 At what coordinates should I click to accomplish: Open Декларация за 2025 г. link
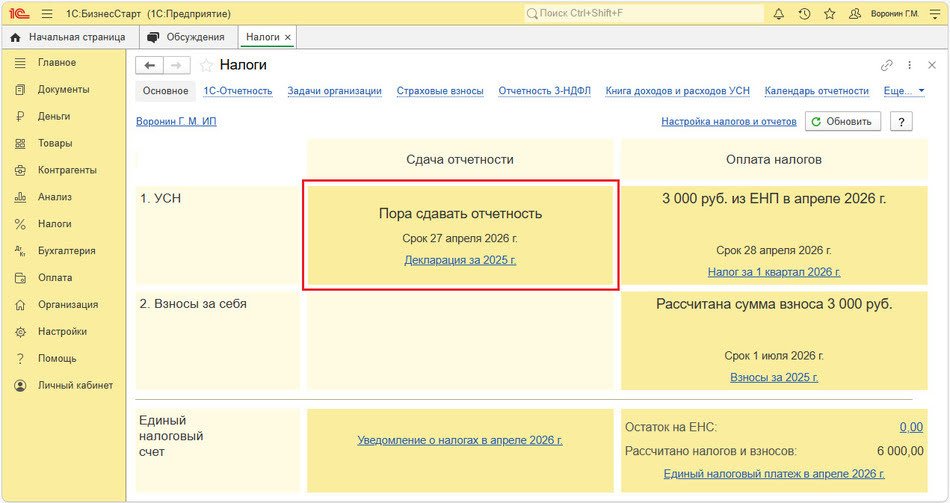coord(460,260)
